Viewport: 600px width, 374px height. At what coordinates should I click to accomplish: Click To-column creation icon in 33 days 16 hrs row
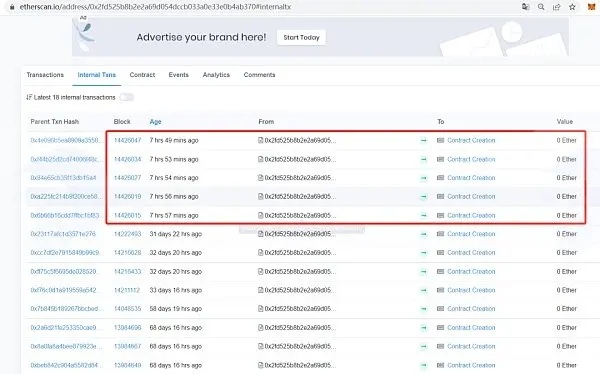tap(440, 290)
